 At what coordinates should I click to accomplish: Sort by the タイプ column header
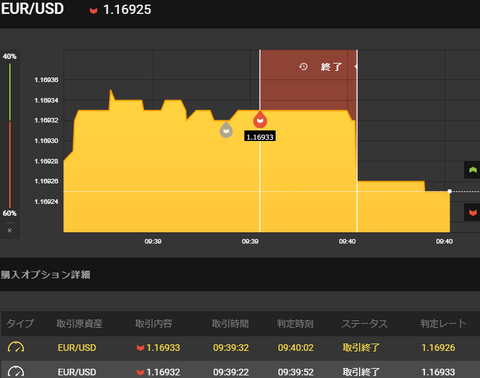click(x=20, y=323)
